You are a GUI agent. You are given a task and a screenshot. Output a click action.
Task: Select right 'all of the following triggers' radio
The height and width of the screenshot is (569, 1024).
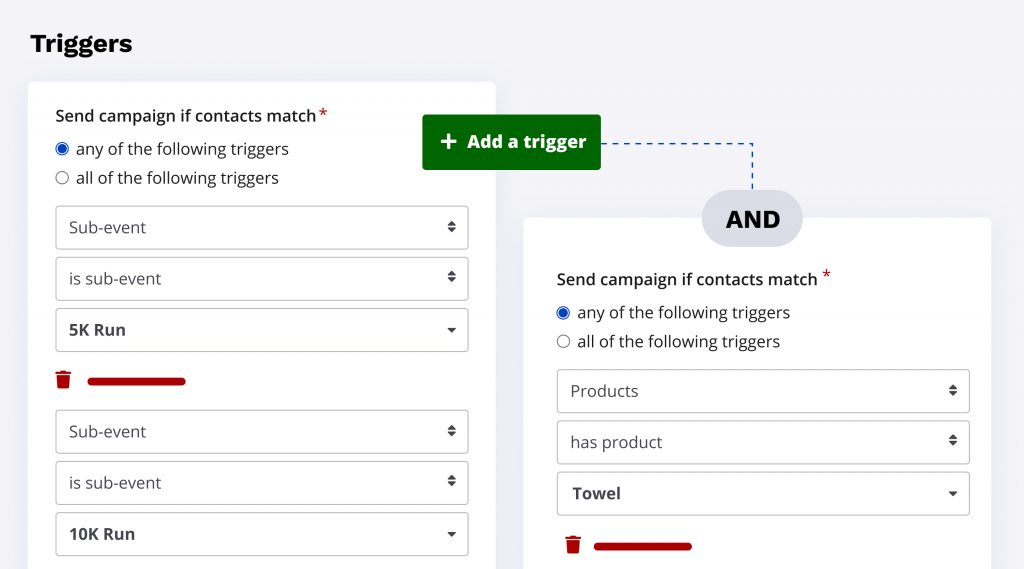point(563,342)
